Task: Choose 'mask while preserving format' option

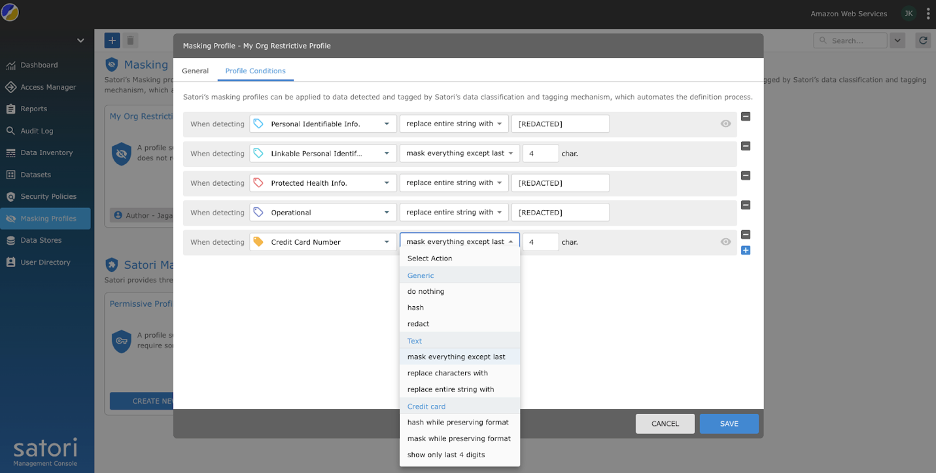Action: click(460, 438)
